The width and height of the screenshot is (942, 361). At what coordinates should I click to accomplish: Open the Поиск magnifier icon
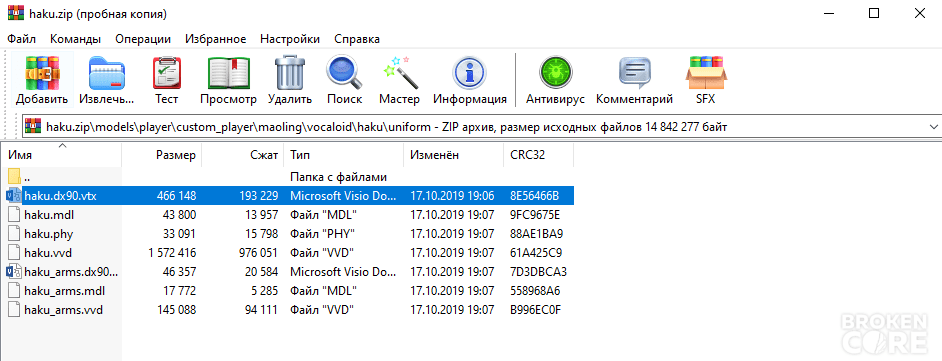[345, 73]
